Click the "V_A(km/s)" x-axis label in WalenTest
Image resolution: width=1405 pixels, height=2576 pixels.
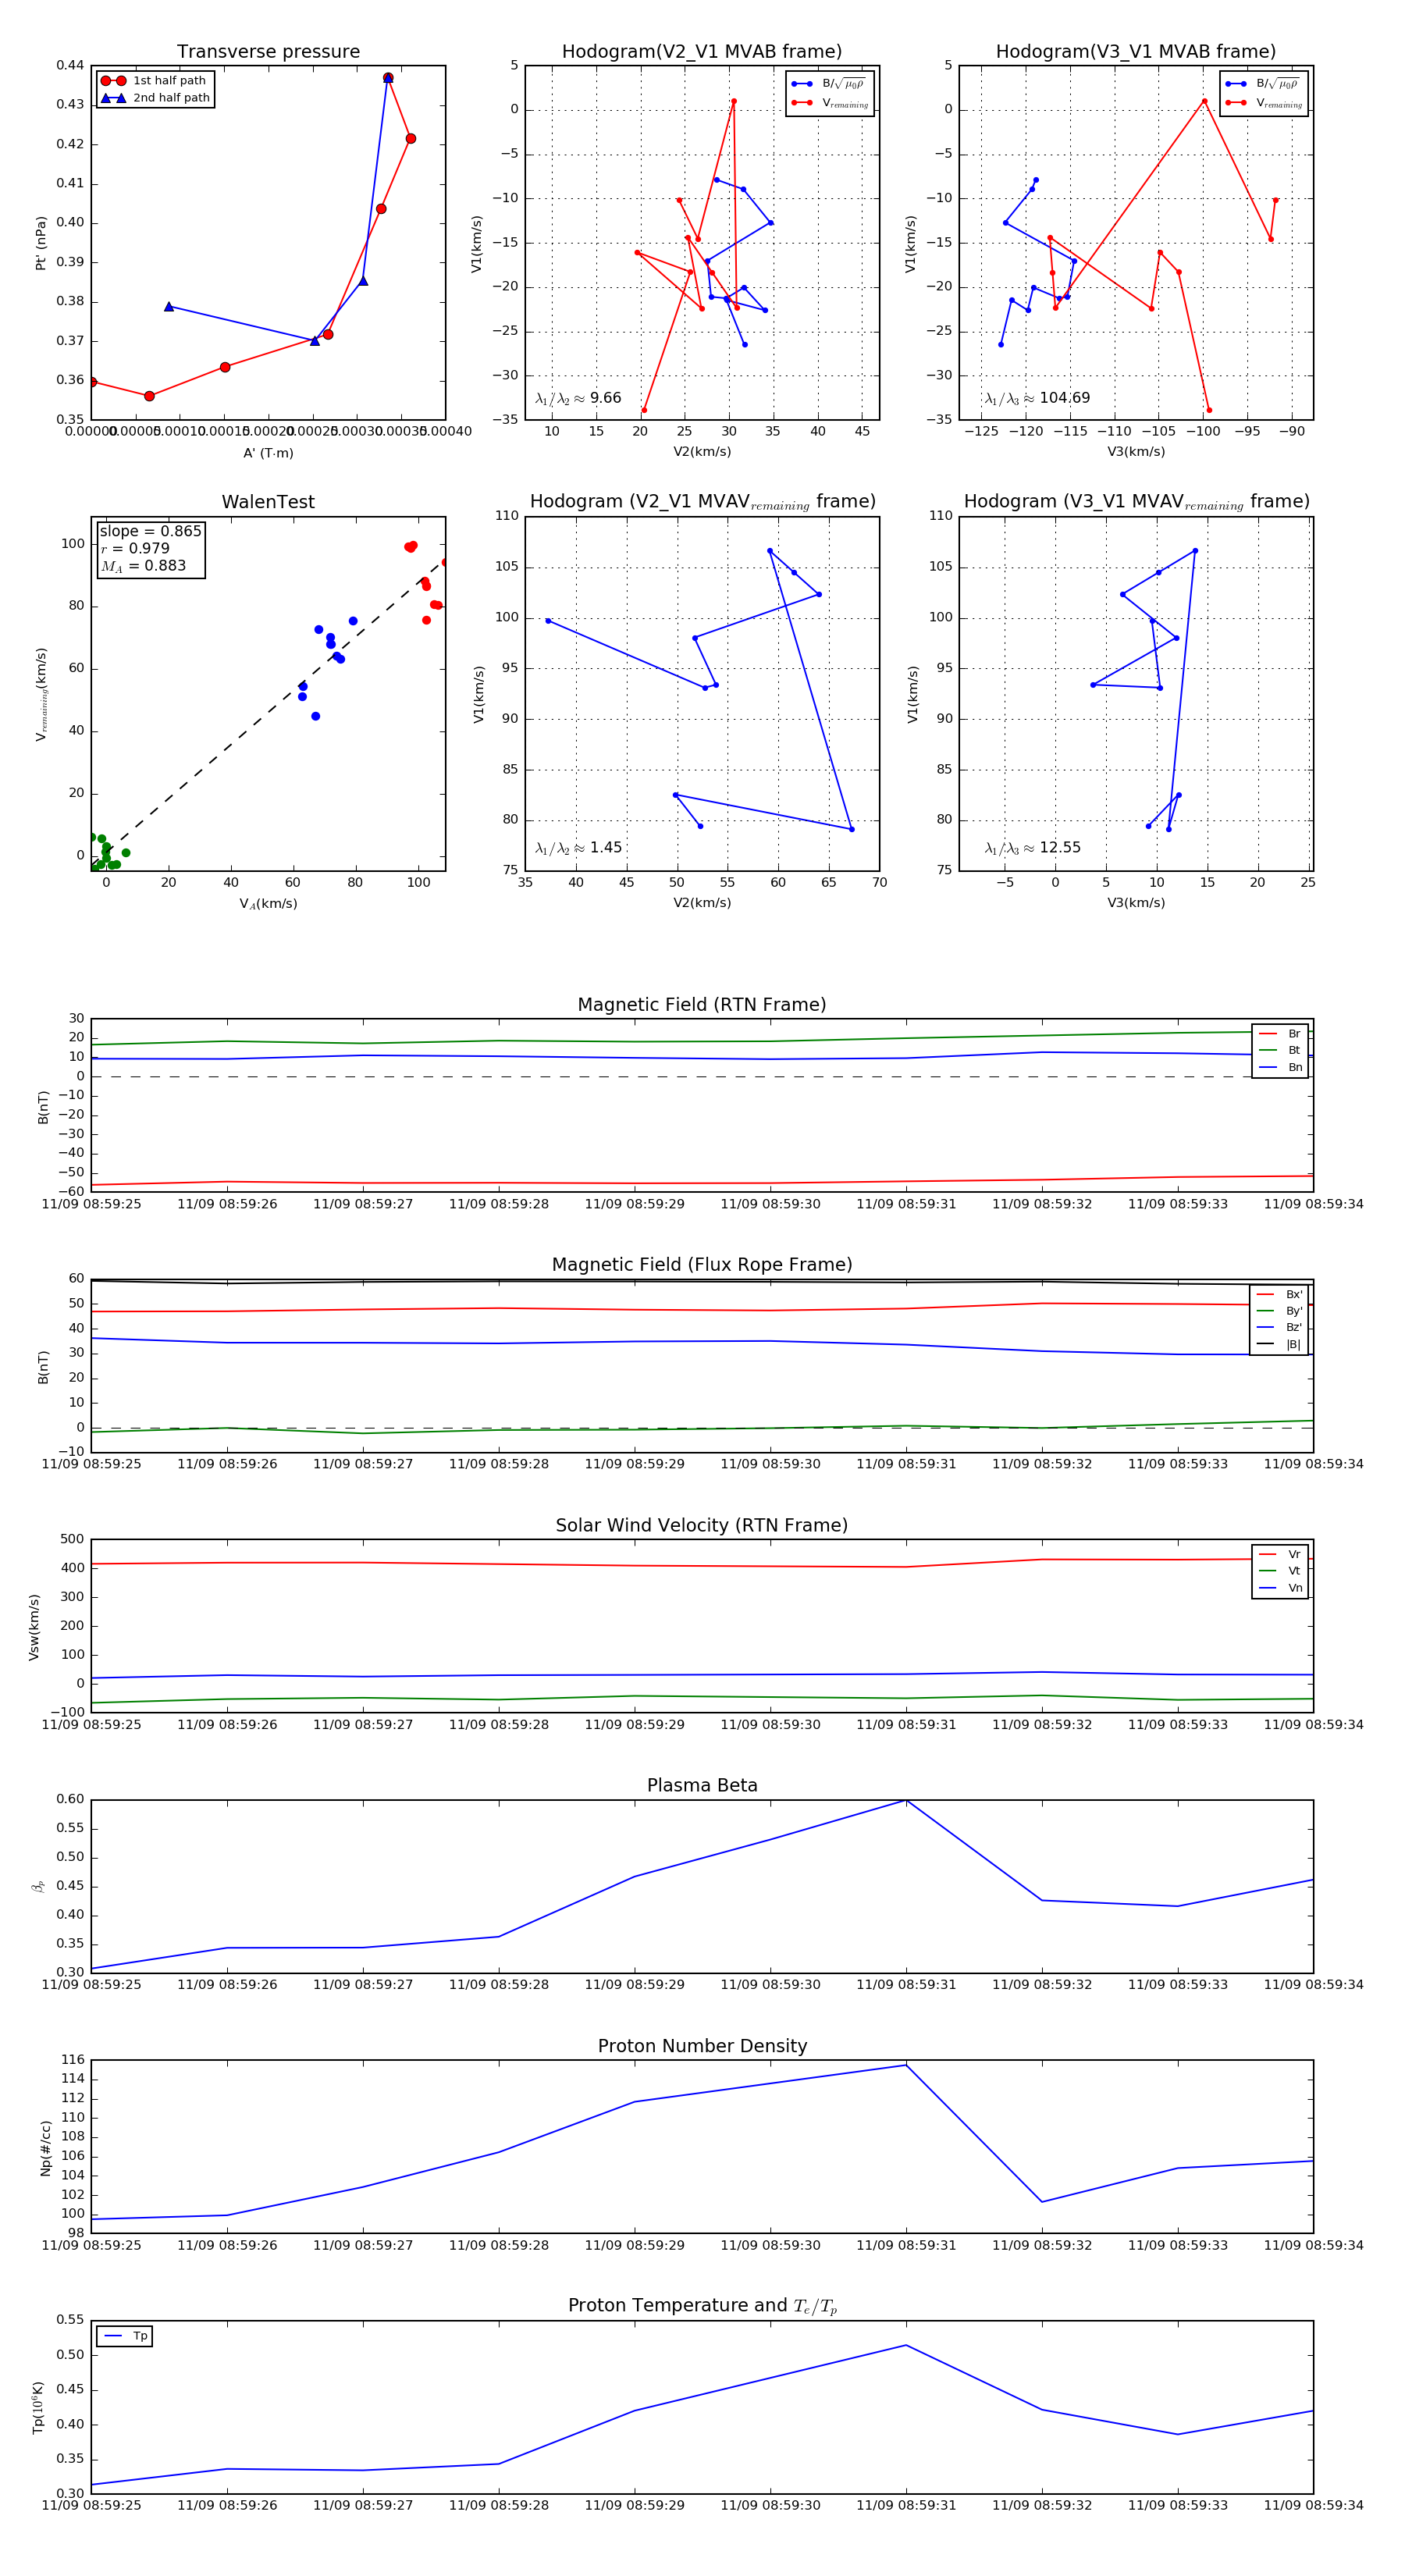point(268,904)
